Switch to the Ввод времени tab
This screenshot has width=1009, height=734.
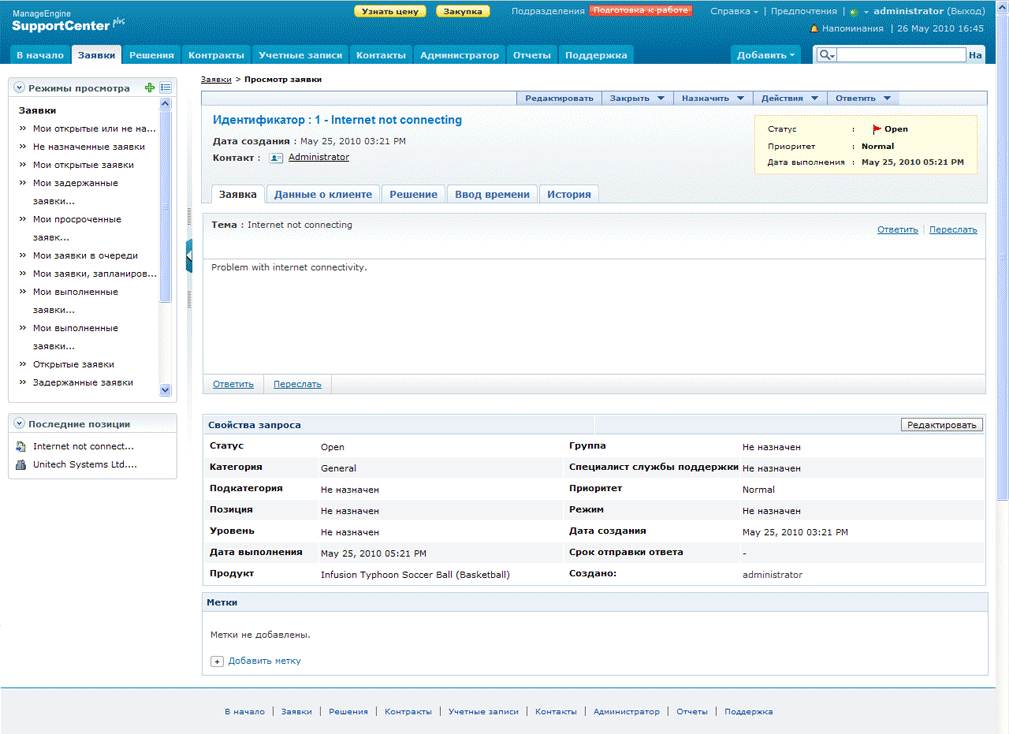(492, 194)
